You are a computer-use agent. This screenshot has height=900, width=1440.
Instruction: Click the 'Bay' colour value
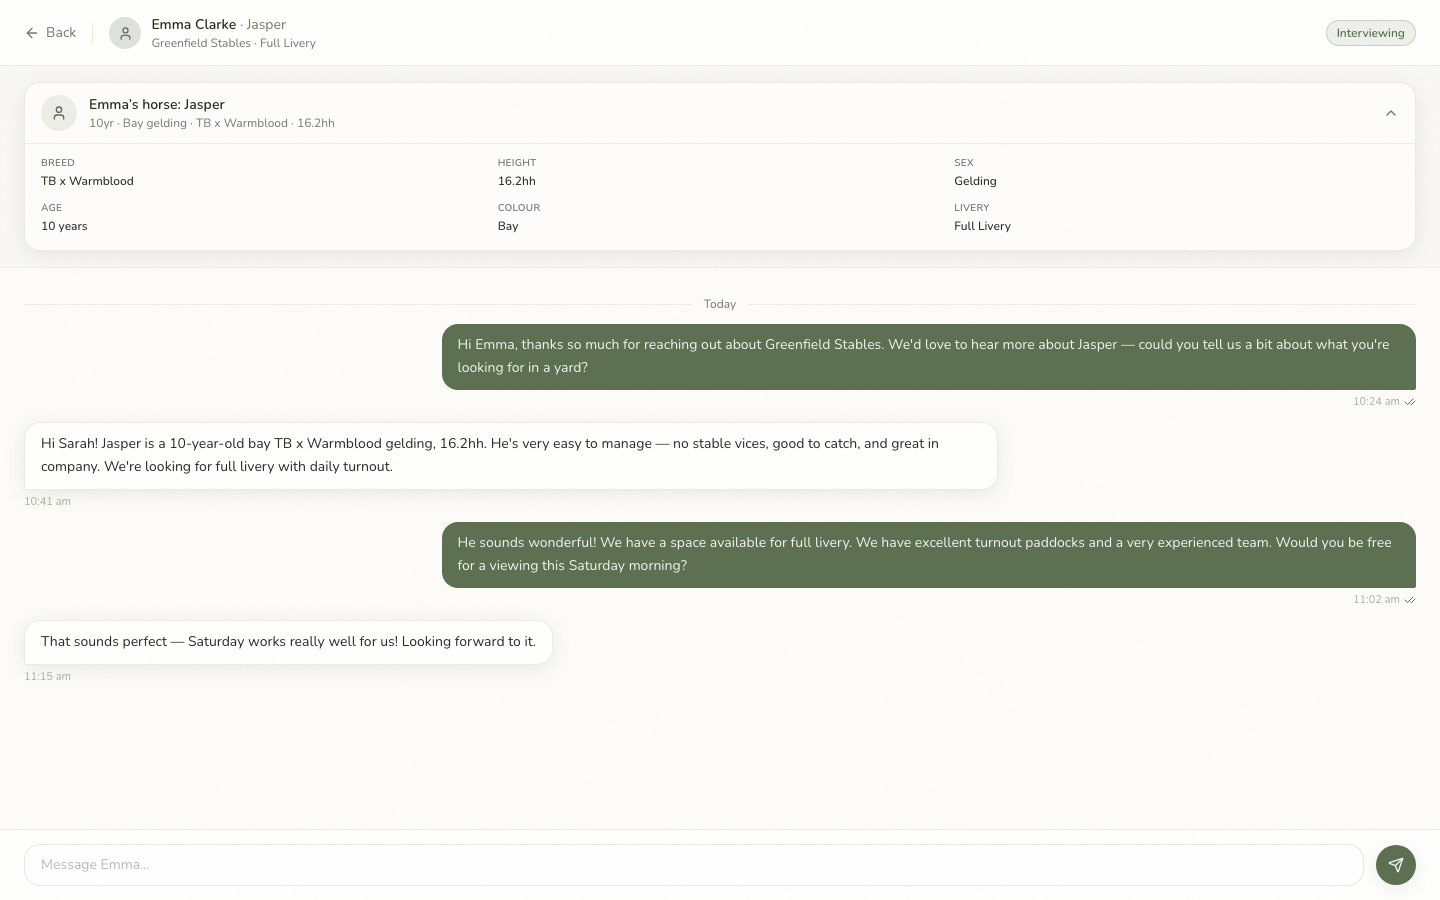508,226
